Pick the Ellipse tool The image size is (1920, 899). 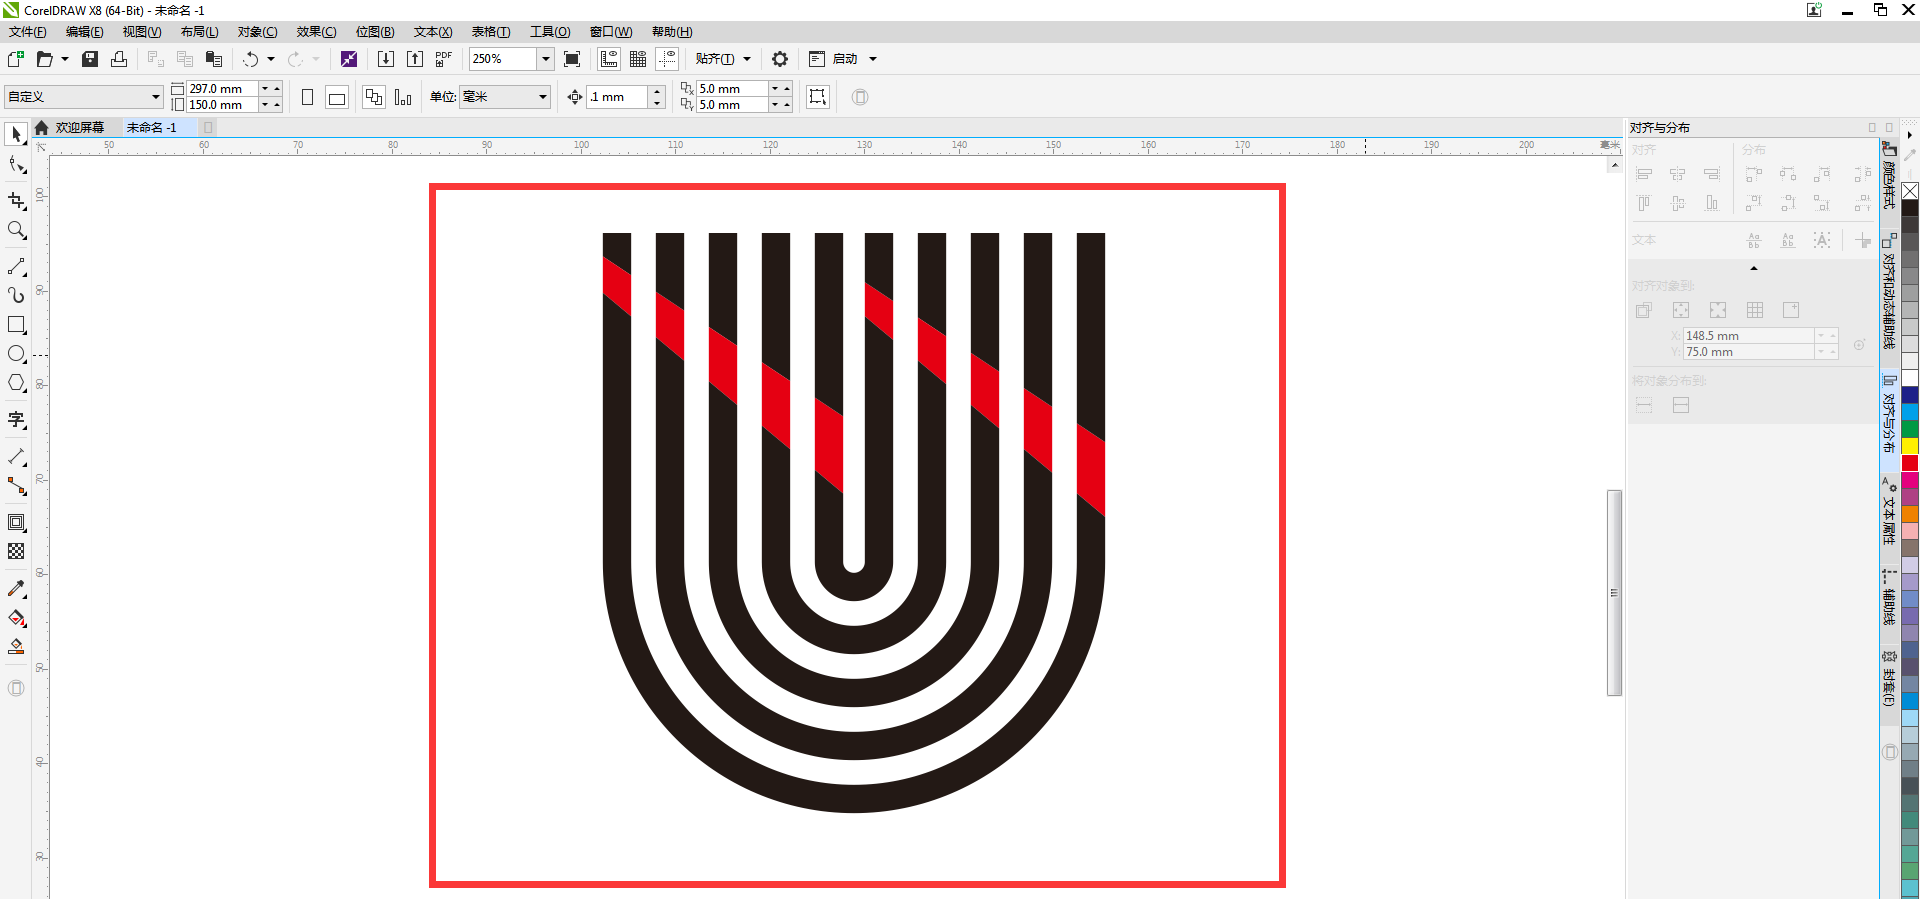(16, 354)
